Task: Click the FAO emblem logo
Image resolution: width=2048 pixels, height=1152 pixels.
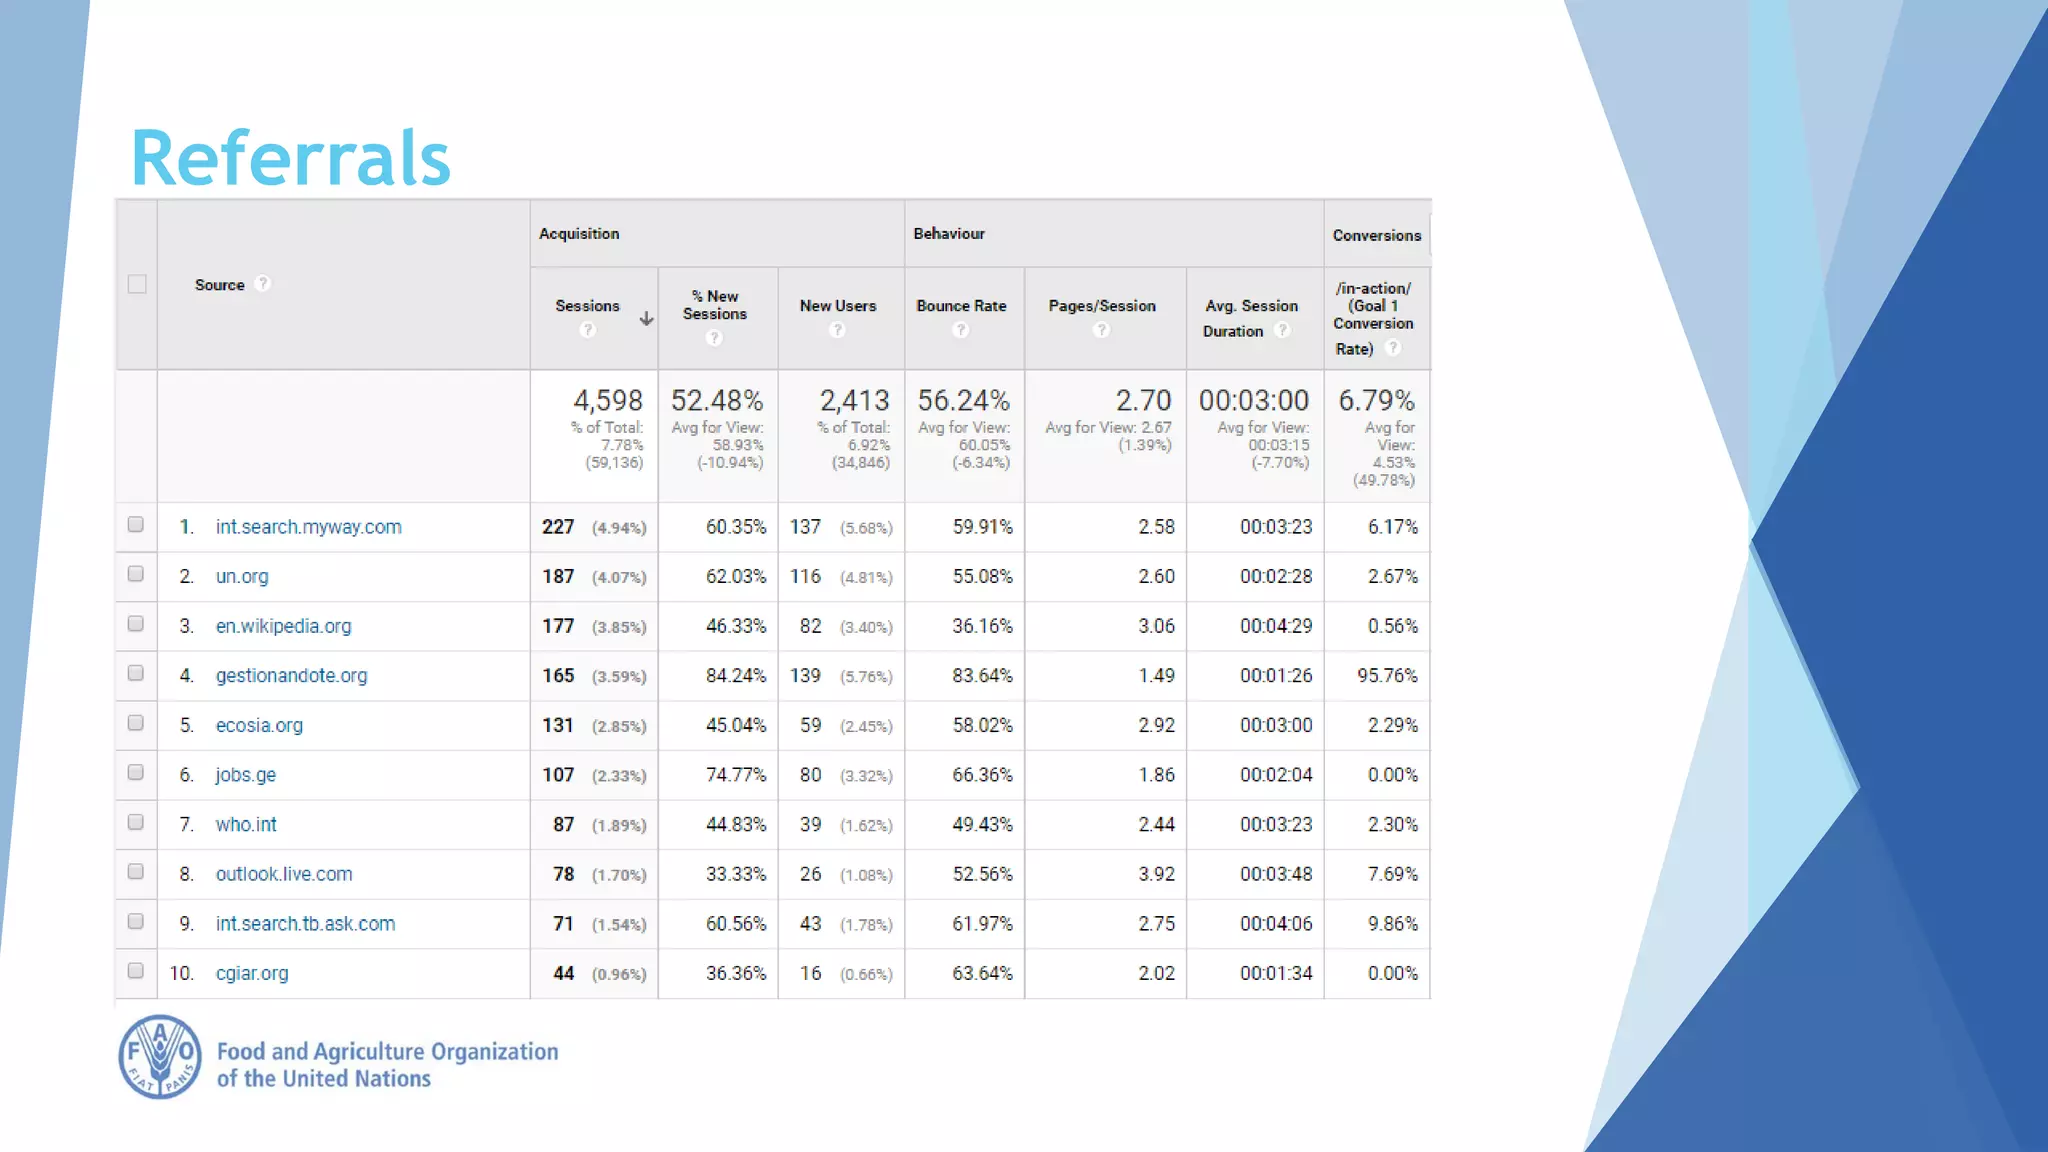Action: (x=160, y=1057)
